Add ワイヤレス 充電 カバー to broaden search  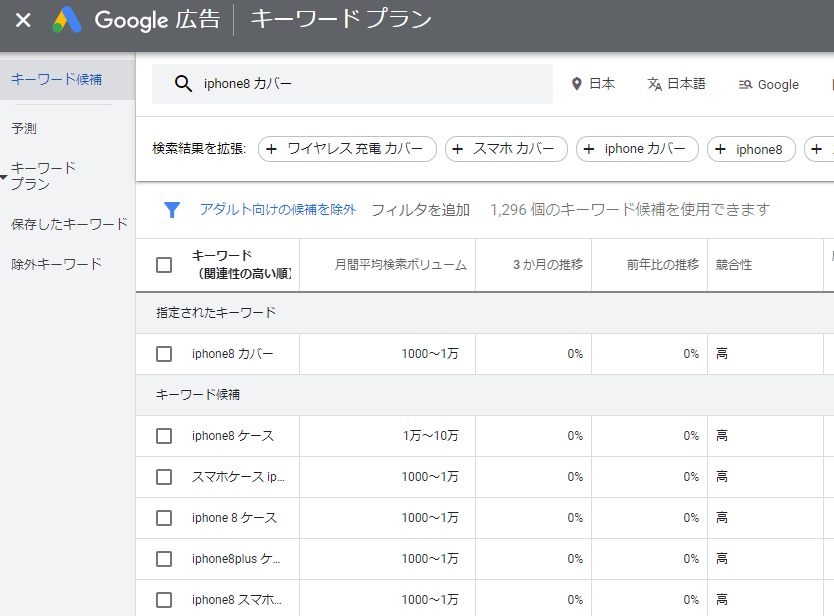pos(347,149)
